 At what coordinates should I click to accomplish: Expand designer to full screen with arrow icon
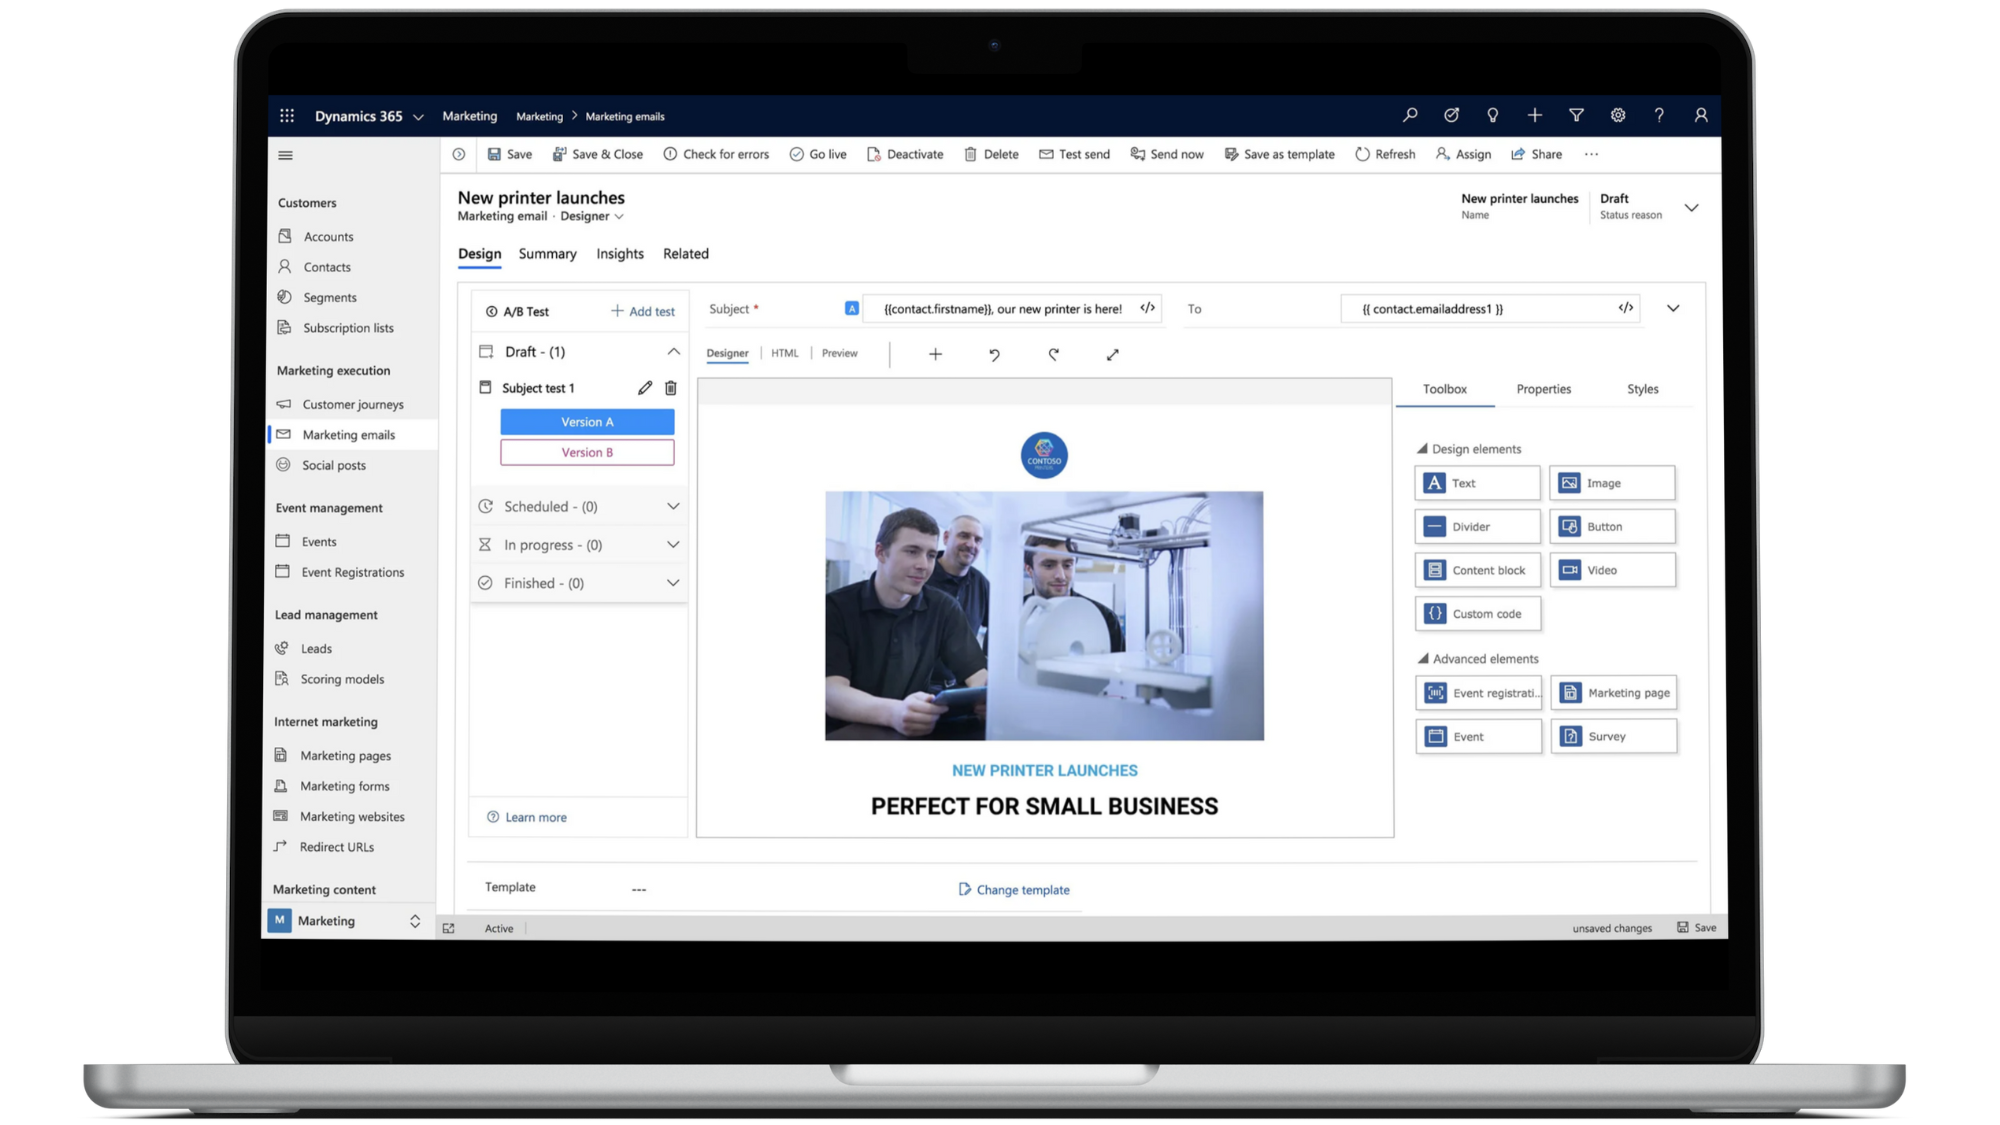point(1112,354)
